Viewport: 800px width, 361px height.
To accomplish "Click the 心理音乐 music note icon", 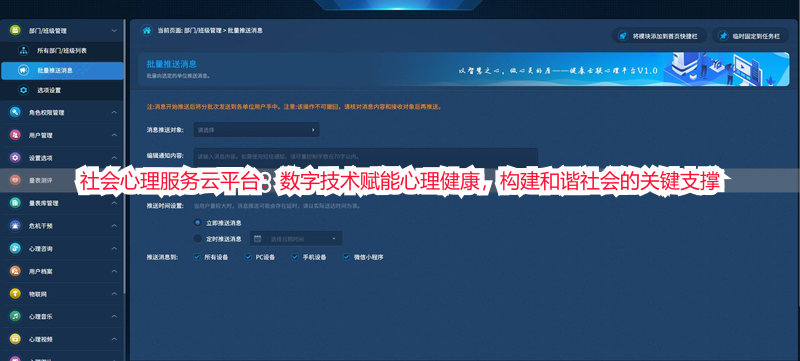I will pyautogui.click(x=15, y=316).
